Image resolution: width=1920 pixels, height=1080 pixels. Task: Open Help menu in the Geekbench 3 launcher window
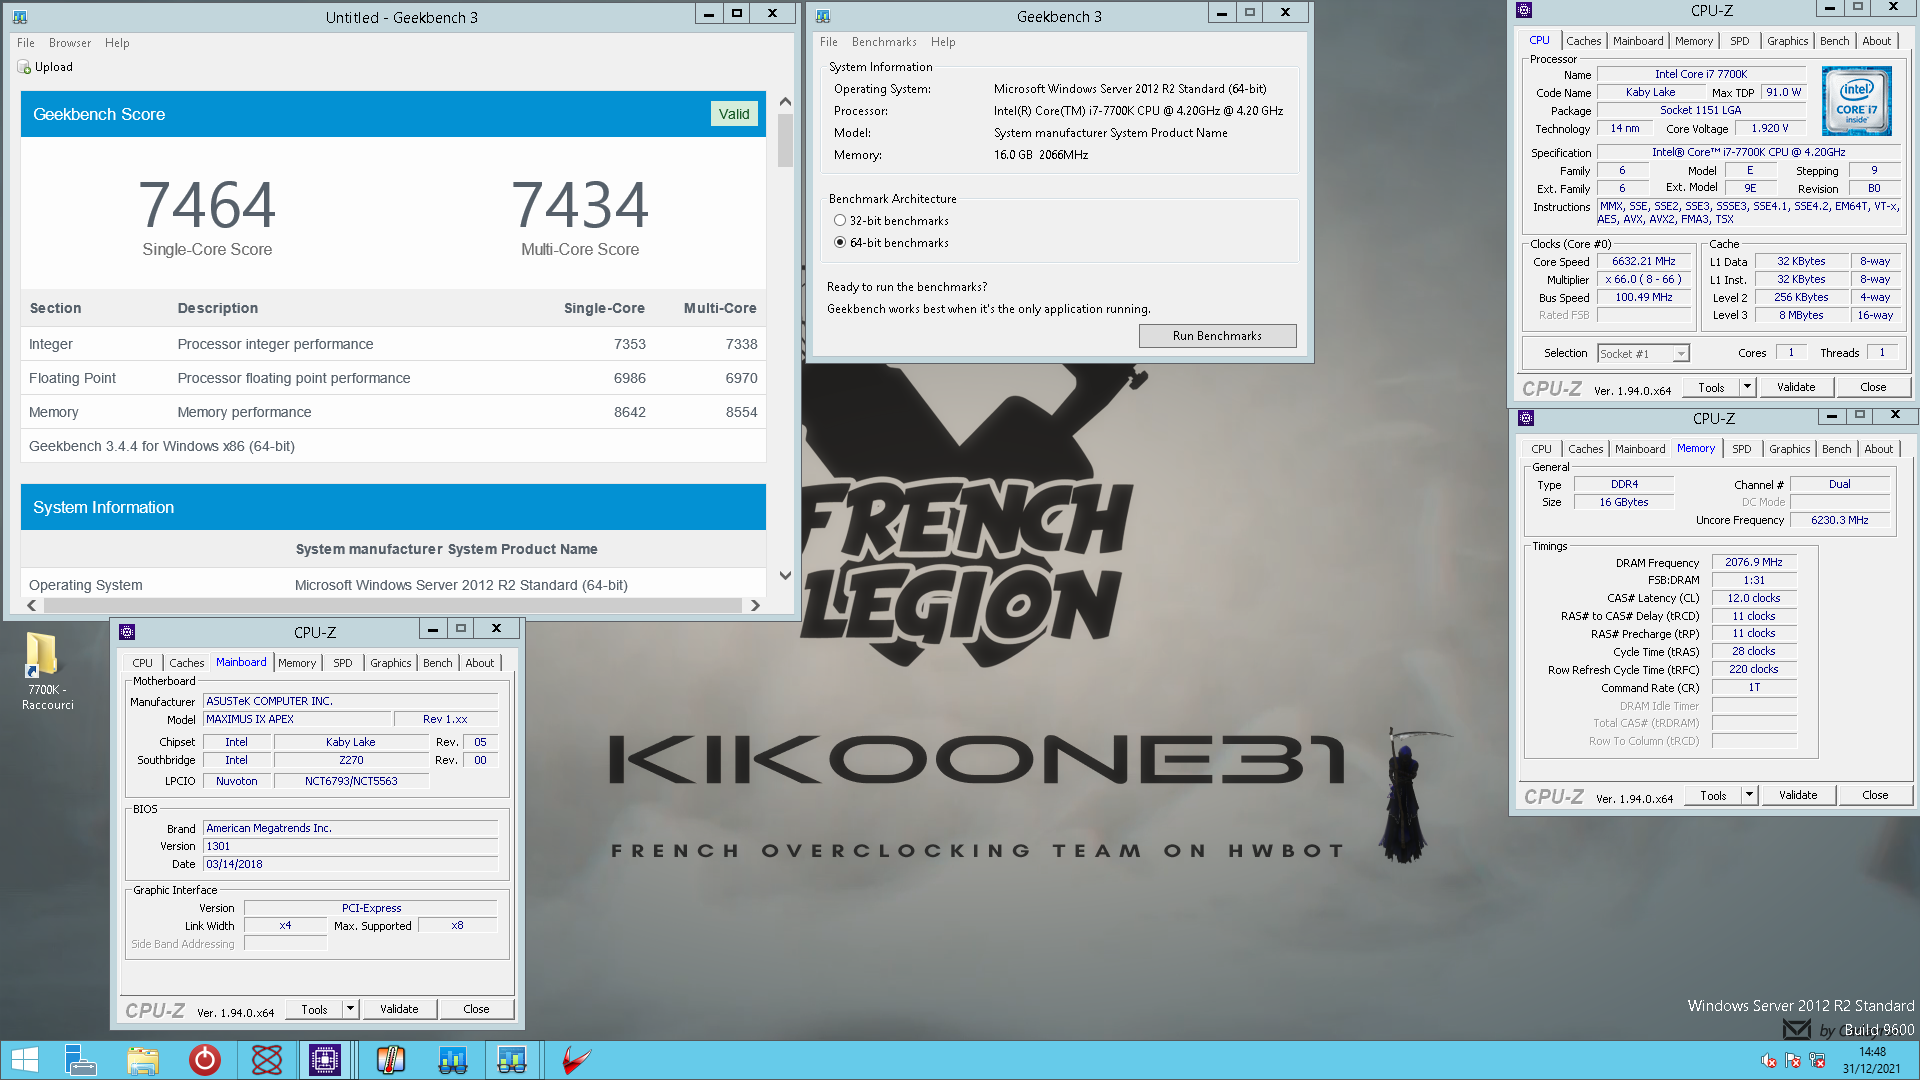[x=943, y=42]
